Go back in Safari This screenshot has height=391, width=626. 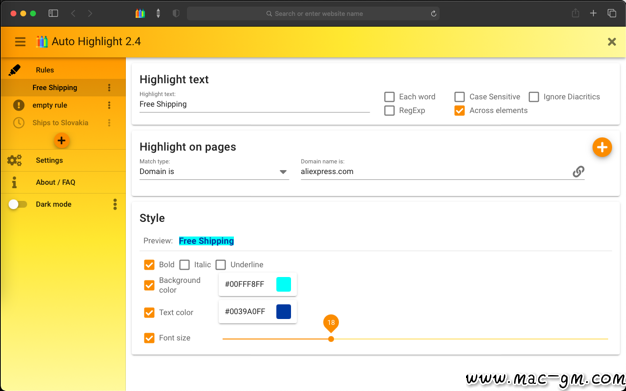click(x=73, y=14)
